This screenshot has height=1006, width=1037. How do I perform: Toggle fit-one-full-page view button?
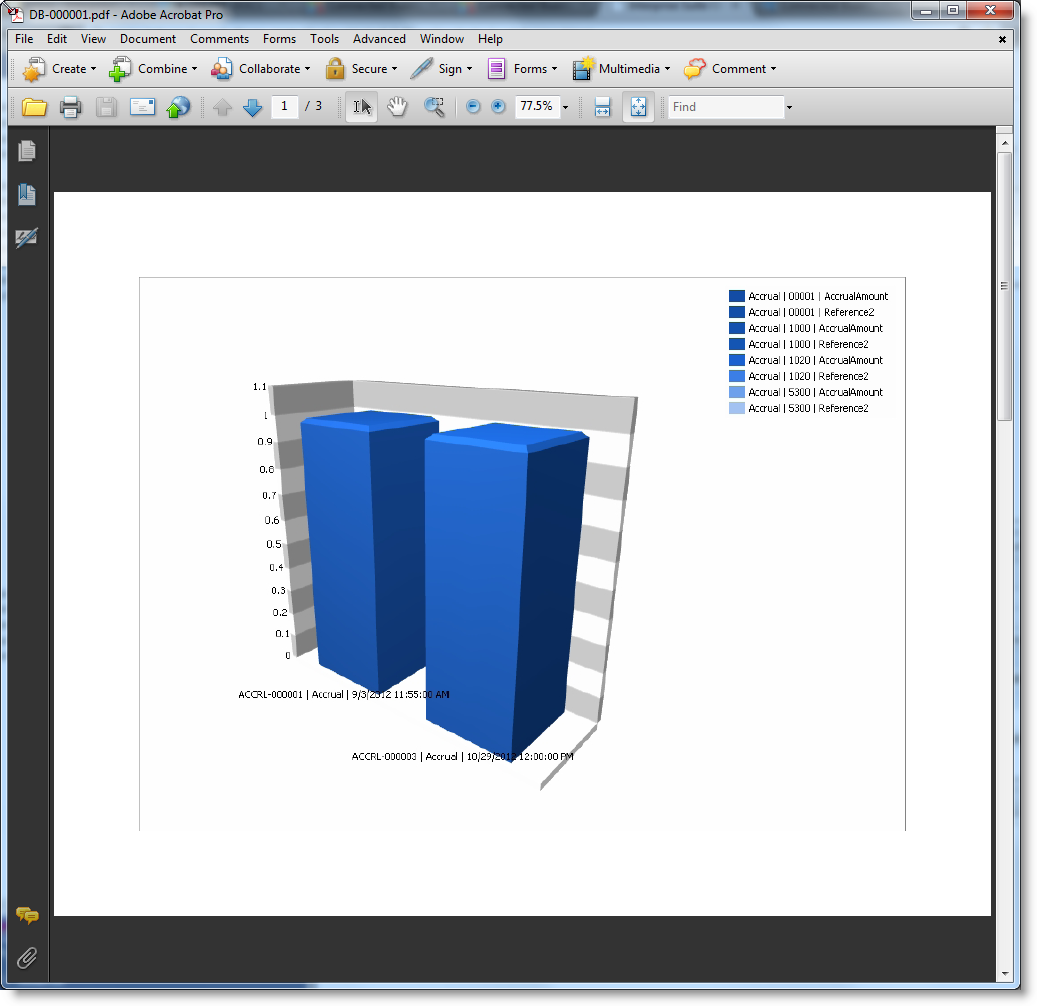[638, 107]
